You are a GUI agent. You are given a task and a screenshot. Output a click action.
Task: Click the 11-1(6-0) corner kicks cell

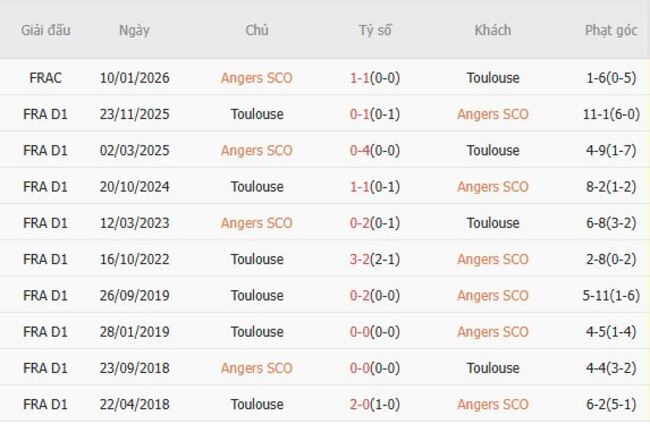pos(611,114)
